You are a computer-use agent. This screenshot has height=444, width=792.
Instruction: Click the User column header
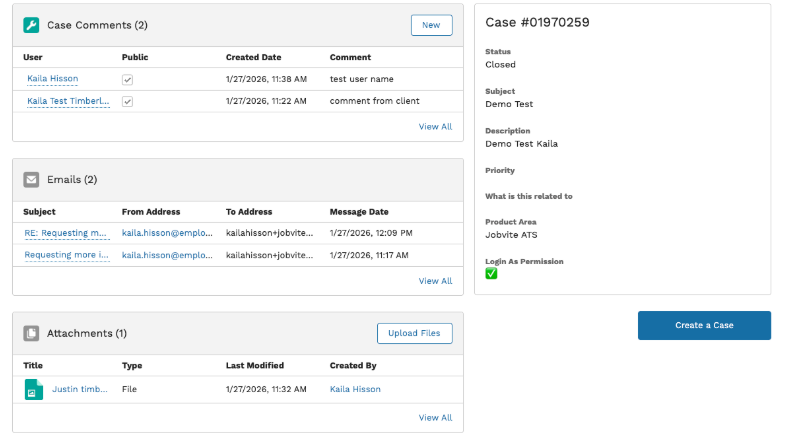pyautogui.click(x=33, y=57)
